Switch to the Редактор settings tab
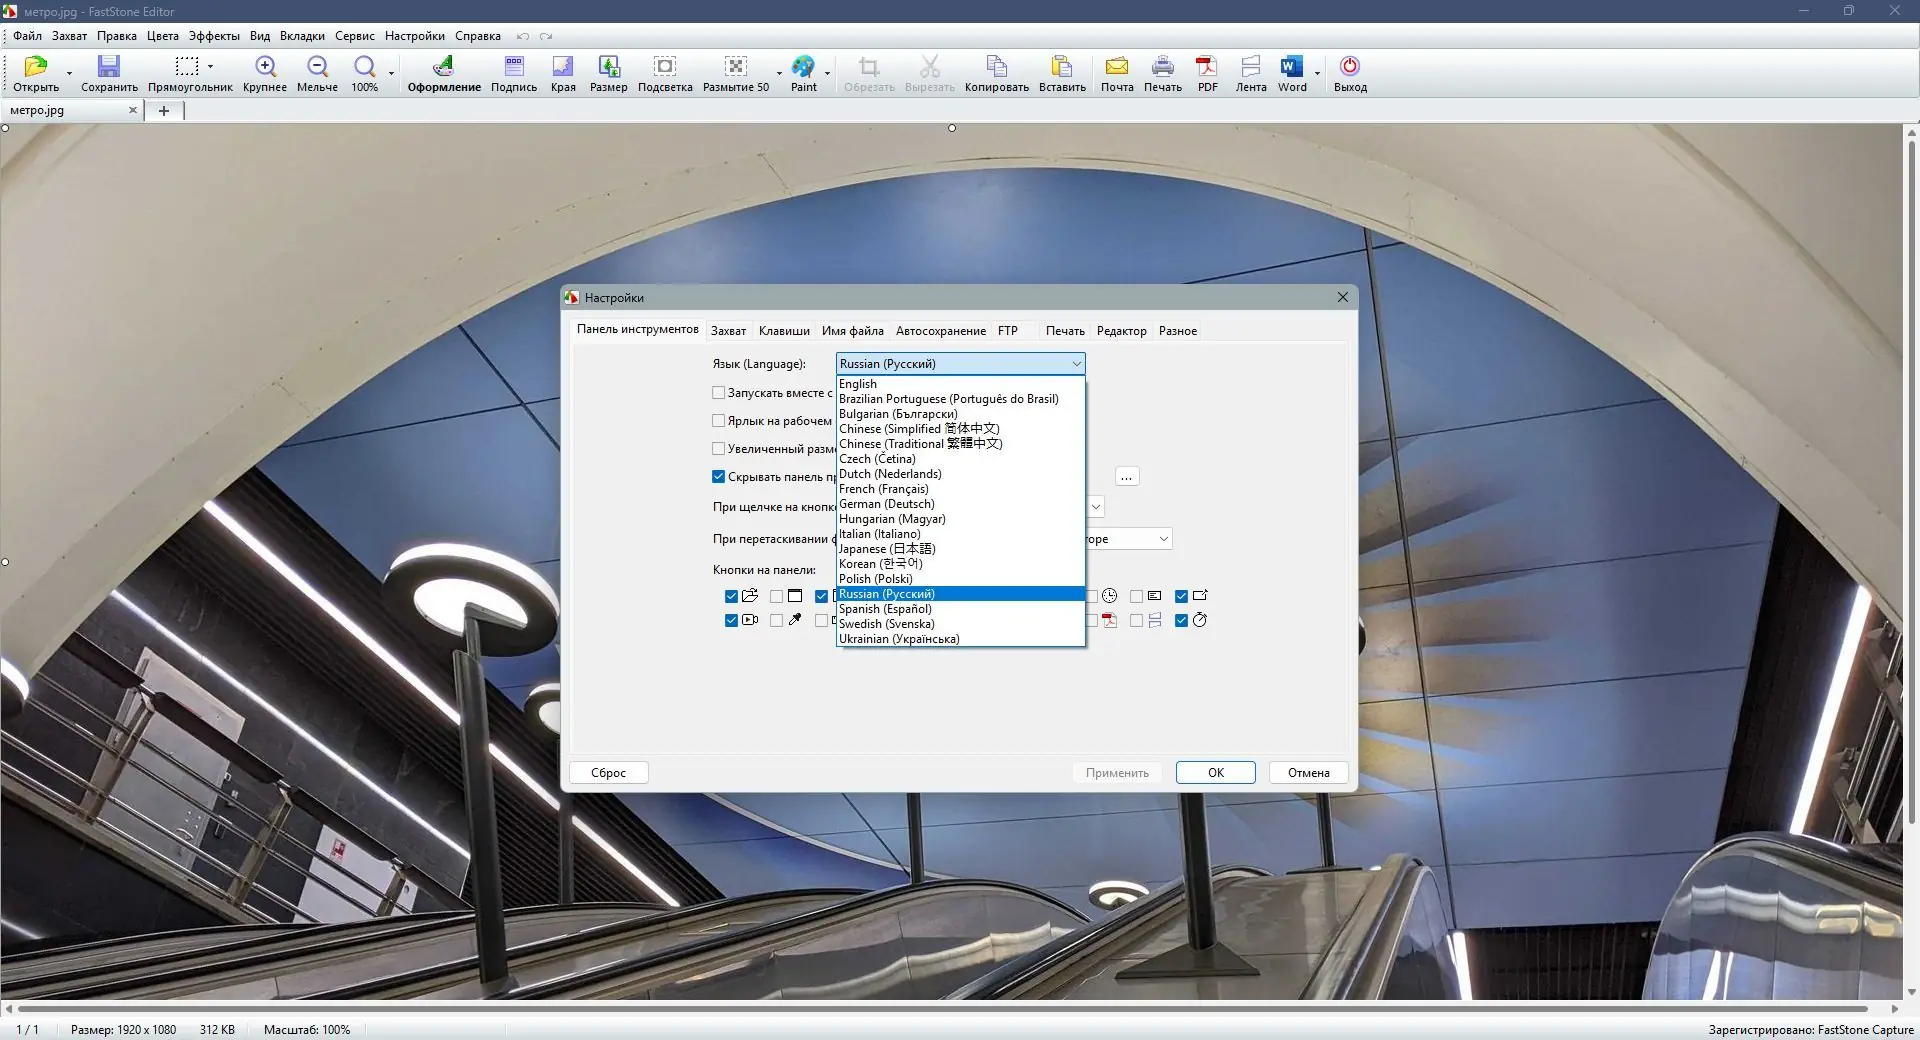 tap(1121, 331)
